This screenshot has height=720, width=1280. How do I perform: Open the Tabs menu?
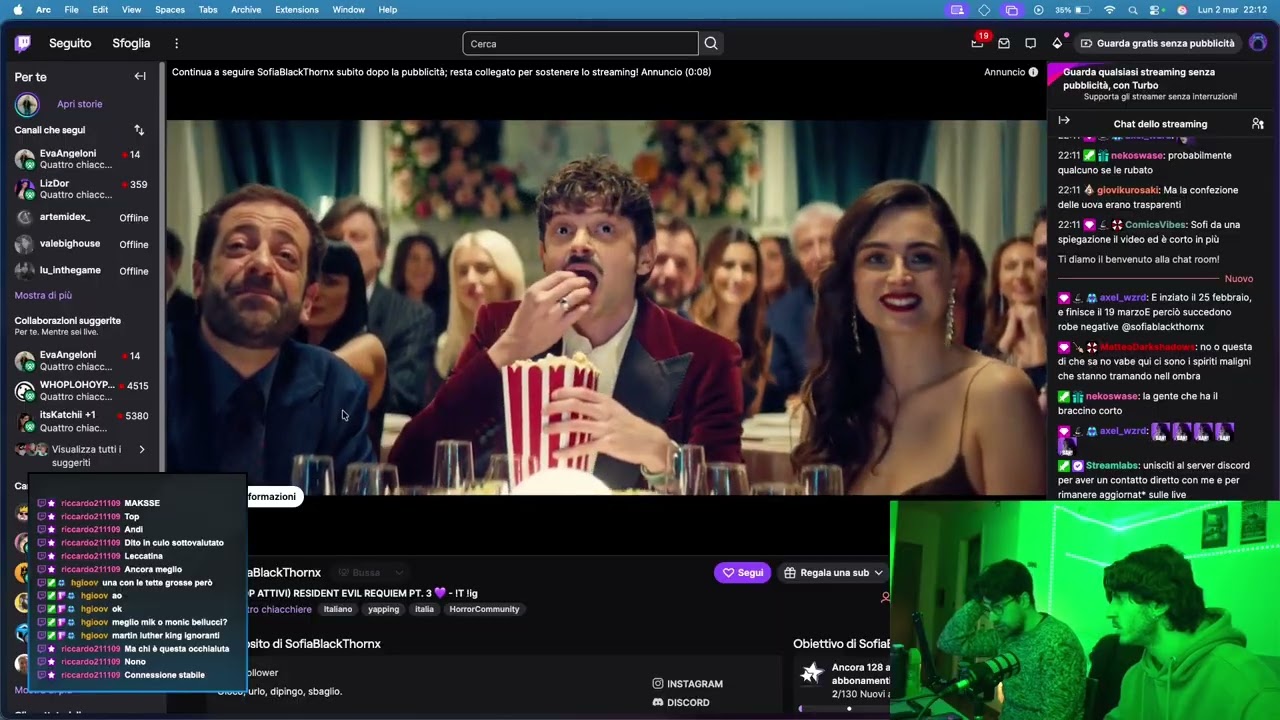tap(208, 10)
